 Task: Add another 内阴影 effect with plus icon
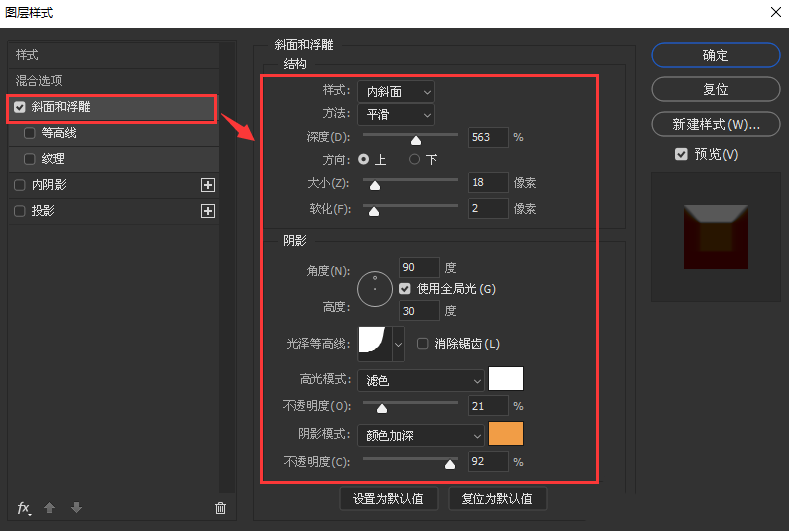coord(208,185)
